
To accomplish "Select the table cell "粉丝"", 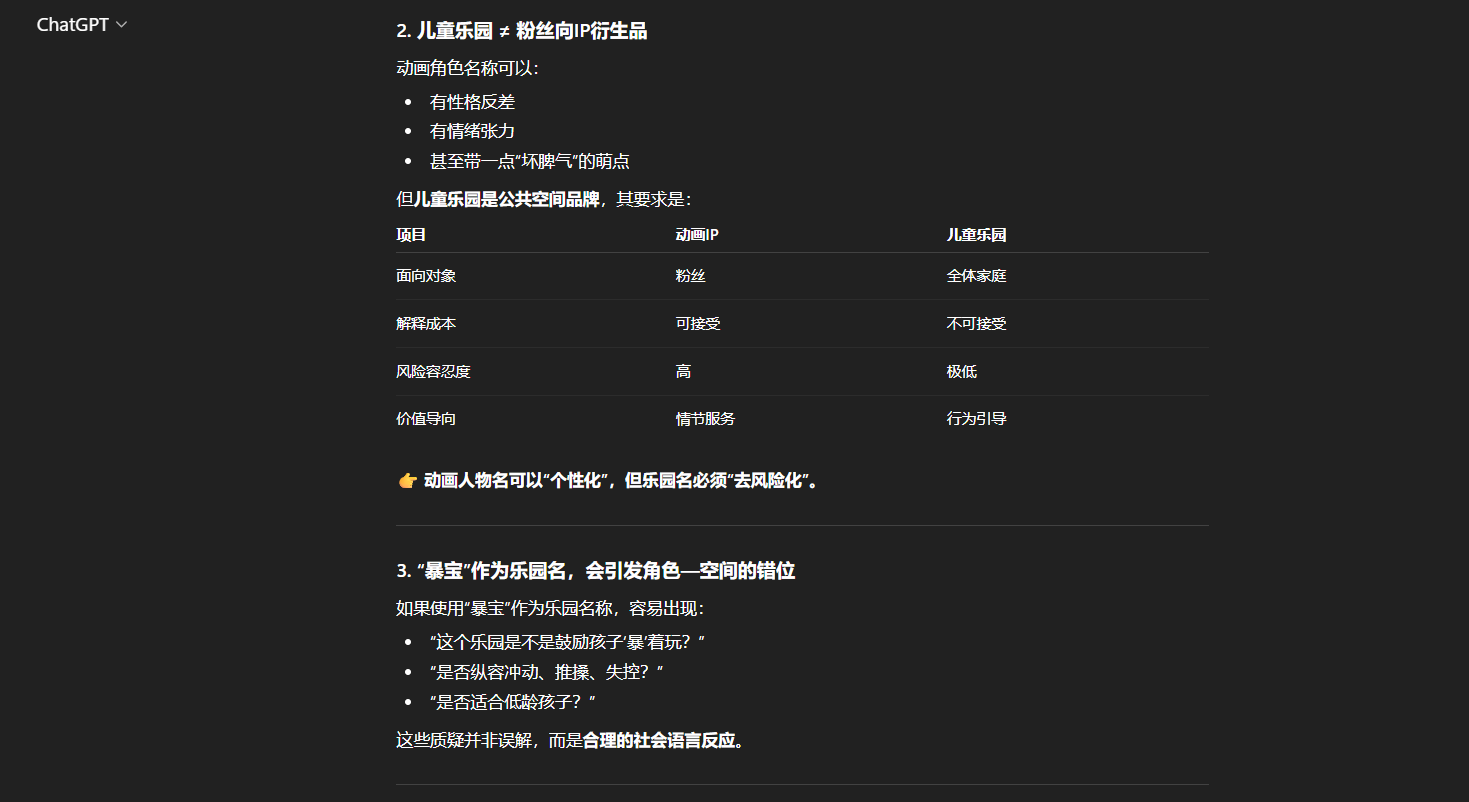I will point(690,276).
